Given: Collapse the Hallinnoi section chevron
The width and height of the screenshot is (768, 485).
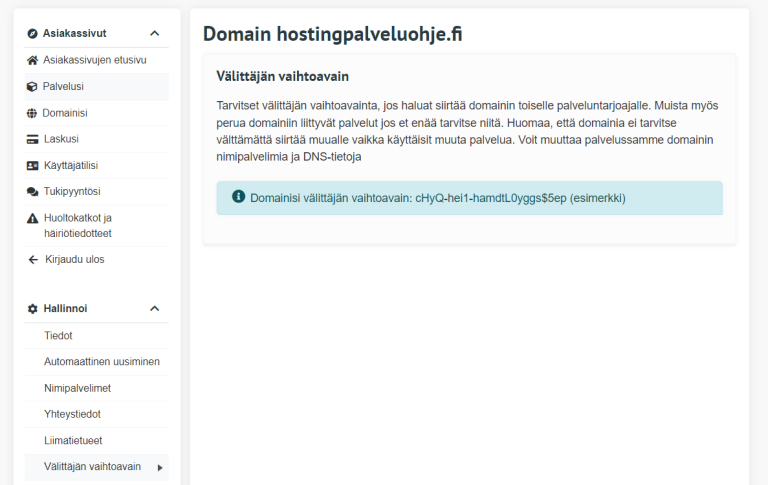Looking at the screenshot, I should tap(154, 308).
